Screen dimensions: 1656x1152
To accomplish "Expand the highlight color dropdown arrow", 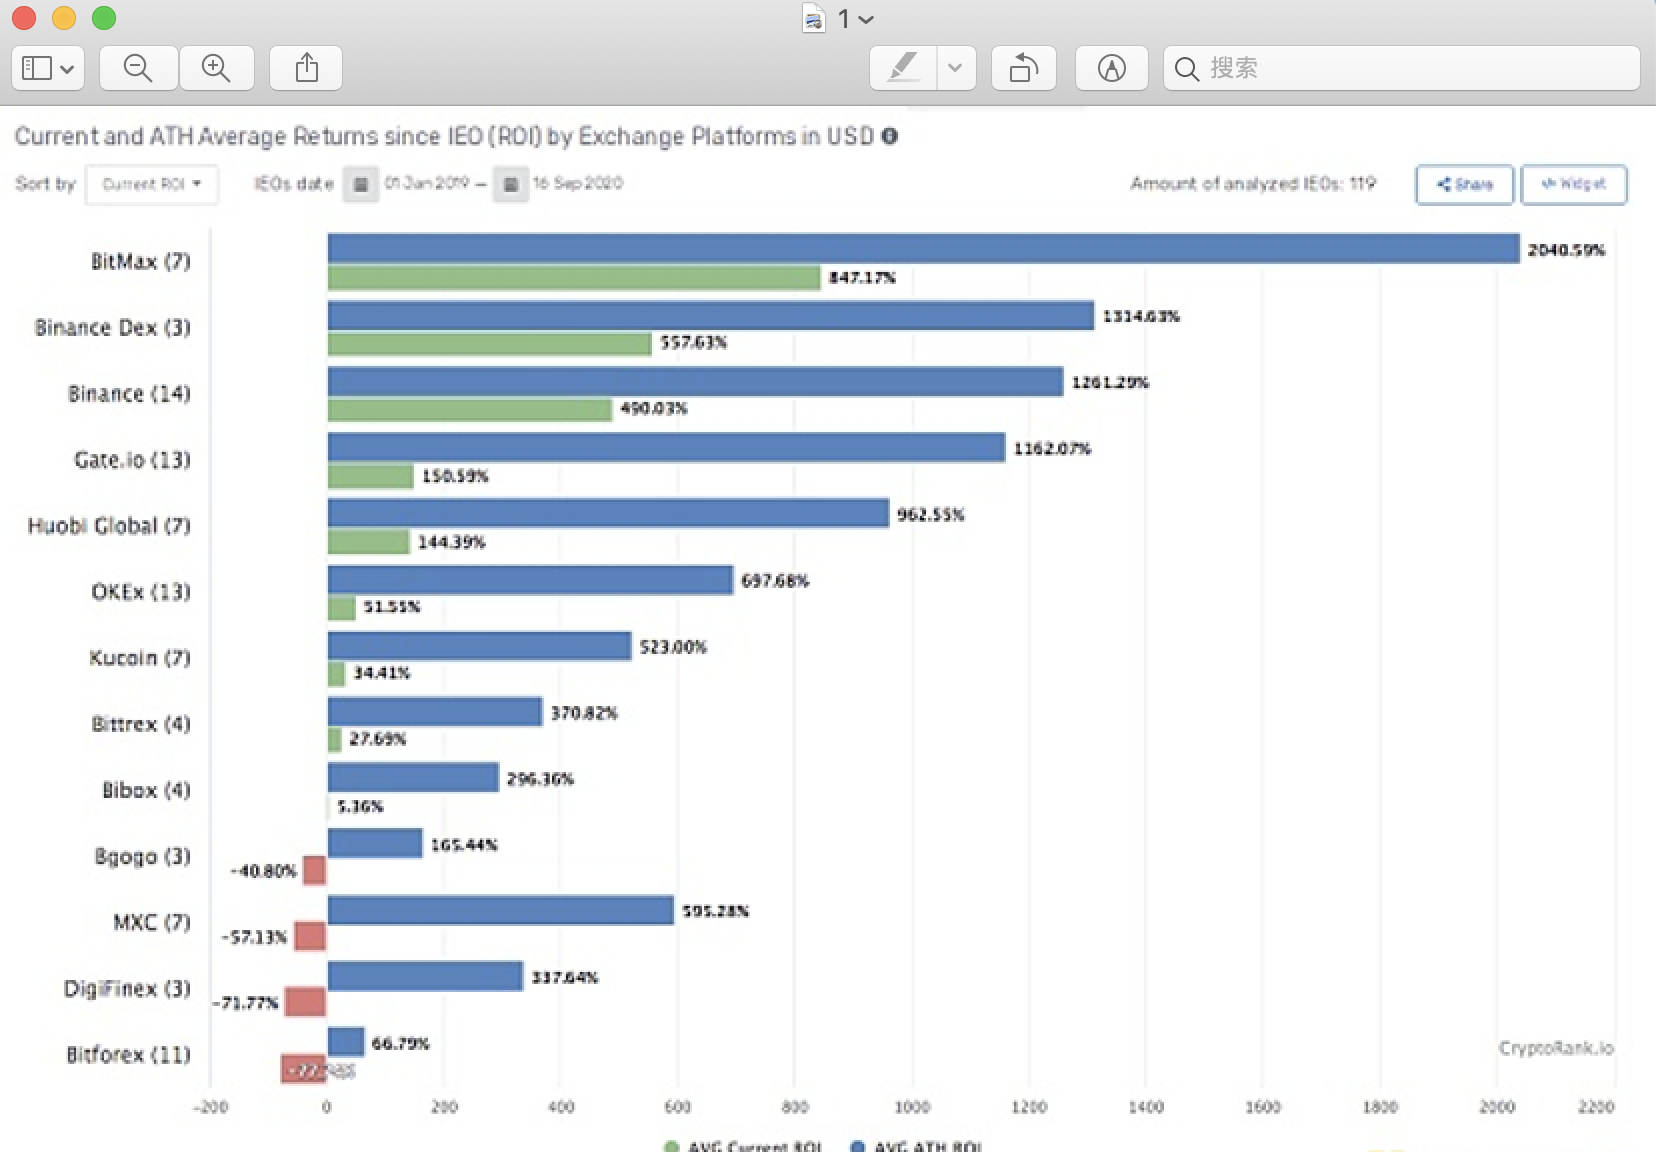I will tap(955, 68).
